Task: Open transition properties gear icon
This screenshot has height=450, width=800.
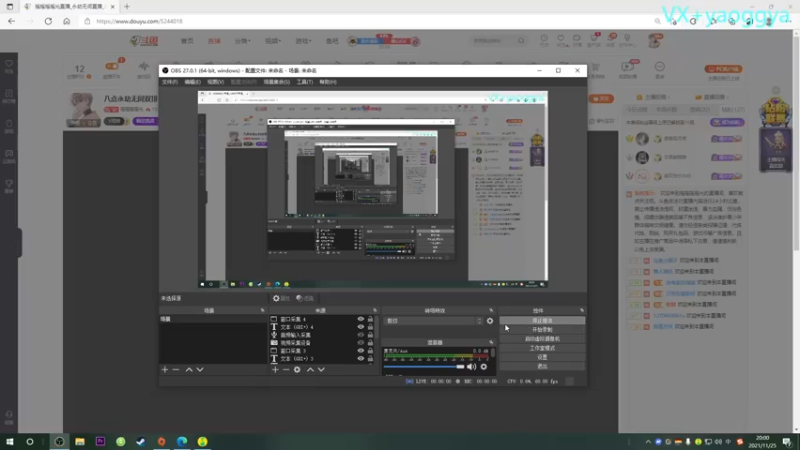Action: click(490, 321)
